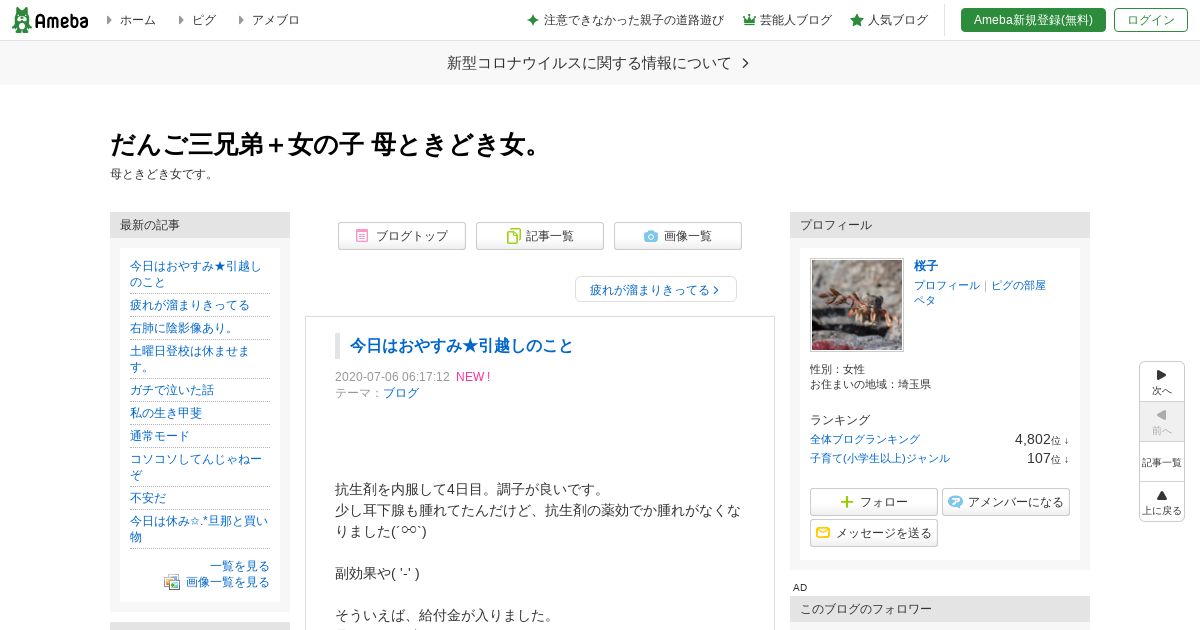Click the 次へ floating navigation button
The height and width of the screenshot is (630, 1200).
click(1162, 382)
